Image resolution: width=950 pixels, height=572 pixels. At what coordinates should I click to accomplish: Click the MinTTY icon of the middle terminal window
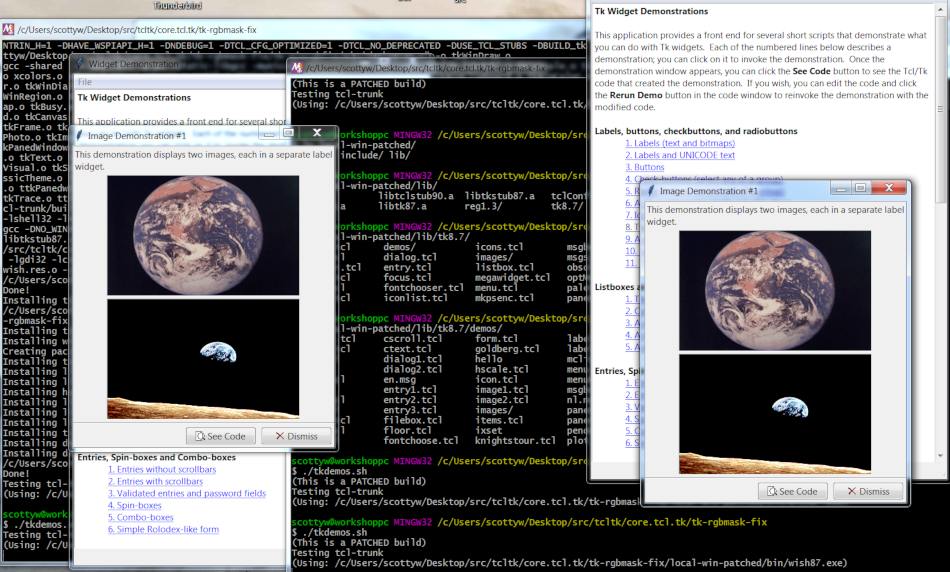[x=297, y=68]
